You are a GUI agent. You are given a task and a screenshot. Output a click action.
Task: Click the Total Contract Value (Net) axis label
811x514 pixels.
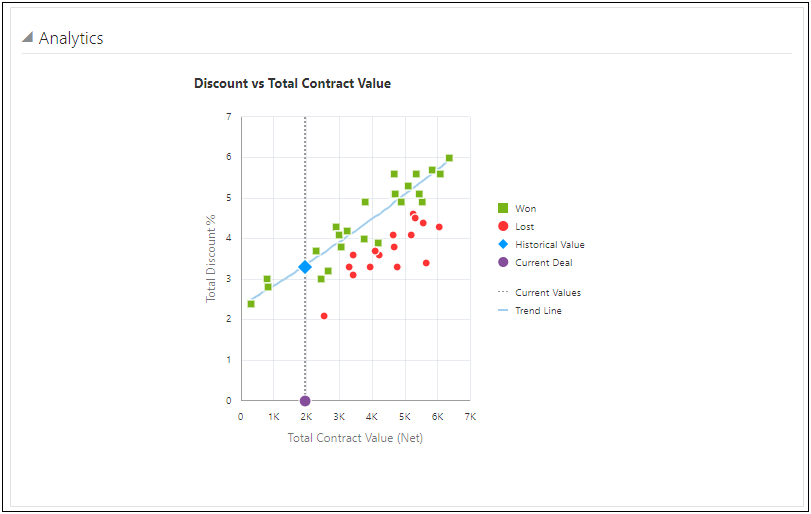click(355, 438)
